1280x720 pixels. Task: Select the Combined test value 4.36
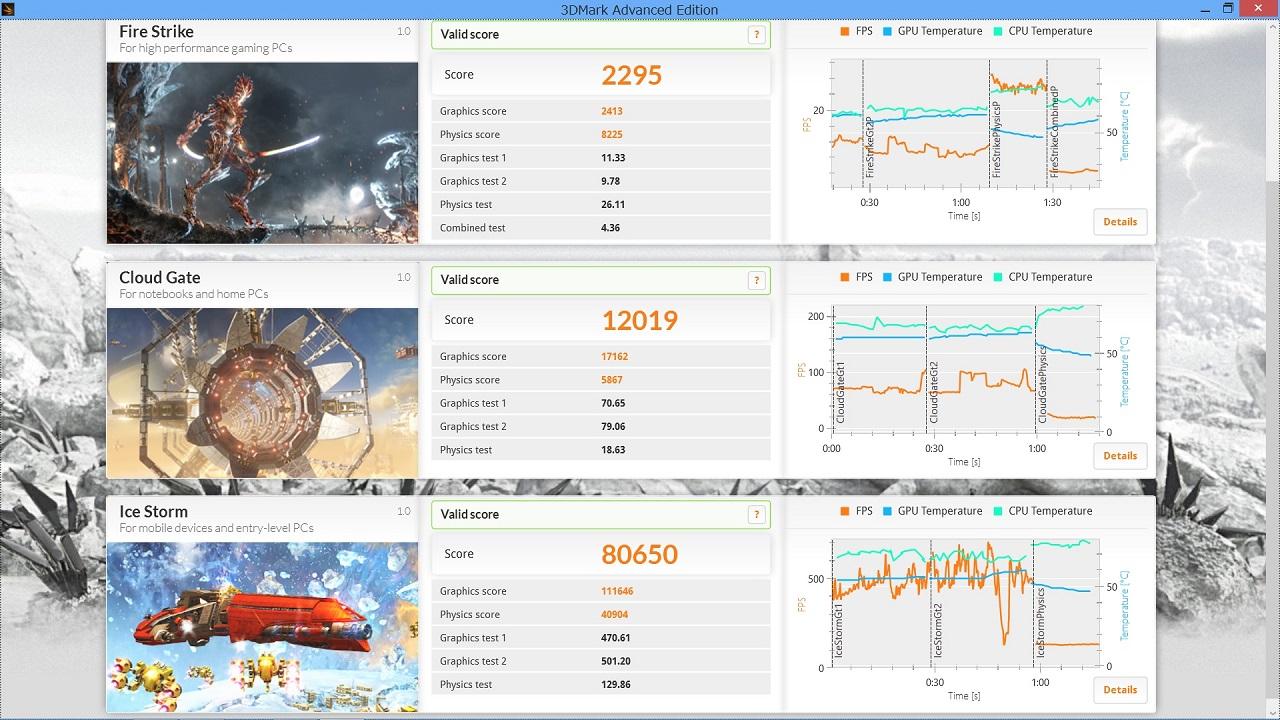[x=611, y=228]
